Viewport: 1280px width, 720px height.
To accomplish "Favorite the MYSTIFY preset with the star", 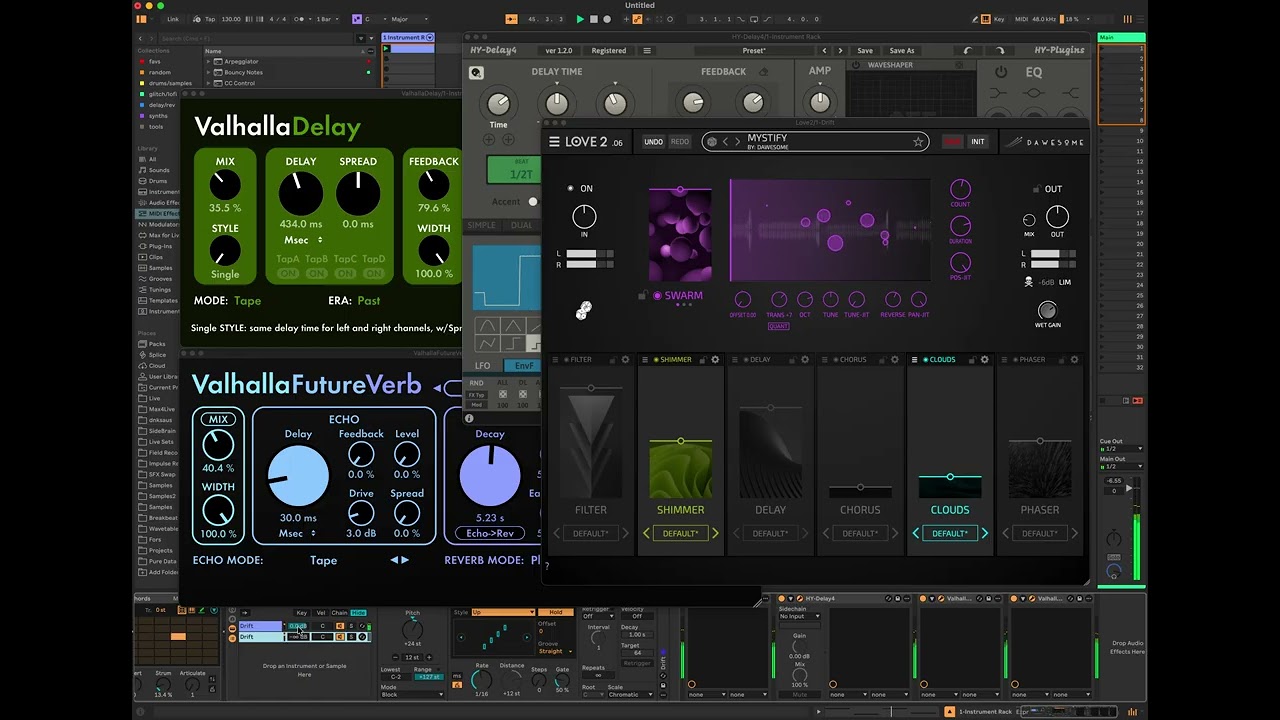I will click(x=918, y=142).
